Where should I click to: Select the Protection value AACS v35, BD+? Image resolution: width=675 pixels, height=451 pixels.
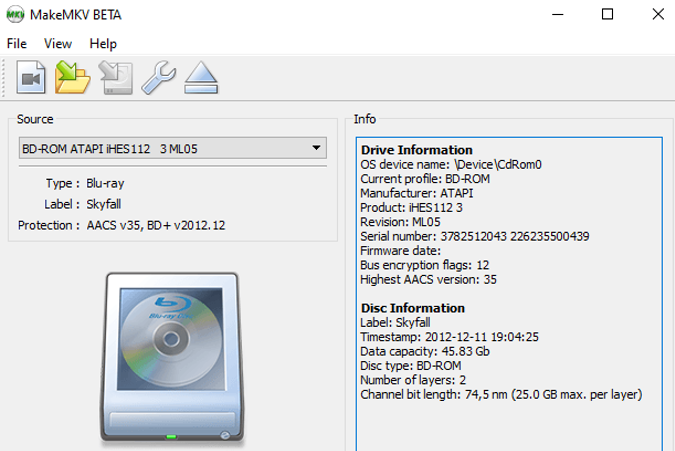coord(156,225)
